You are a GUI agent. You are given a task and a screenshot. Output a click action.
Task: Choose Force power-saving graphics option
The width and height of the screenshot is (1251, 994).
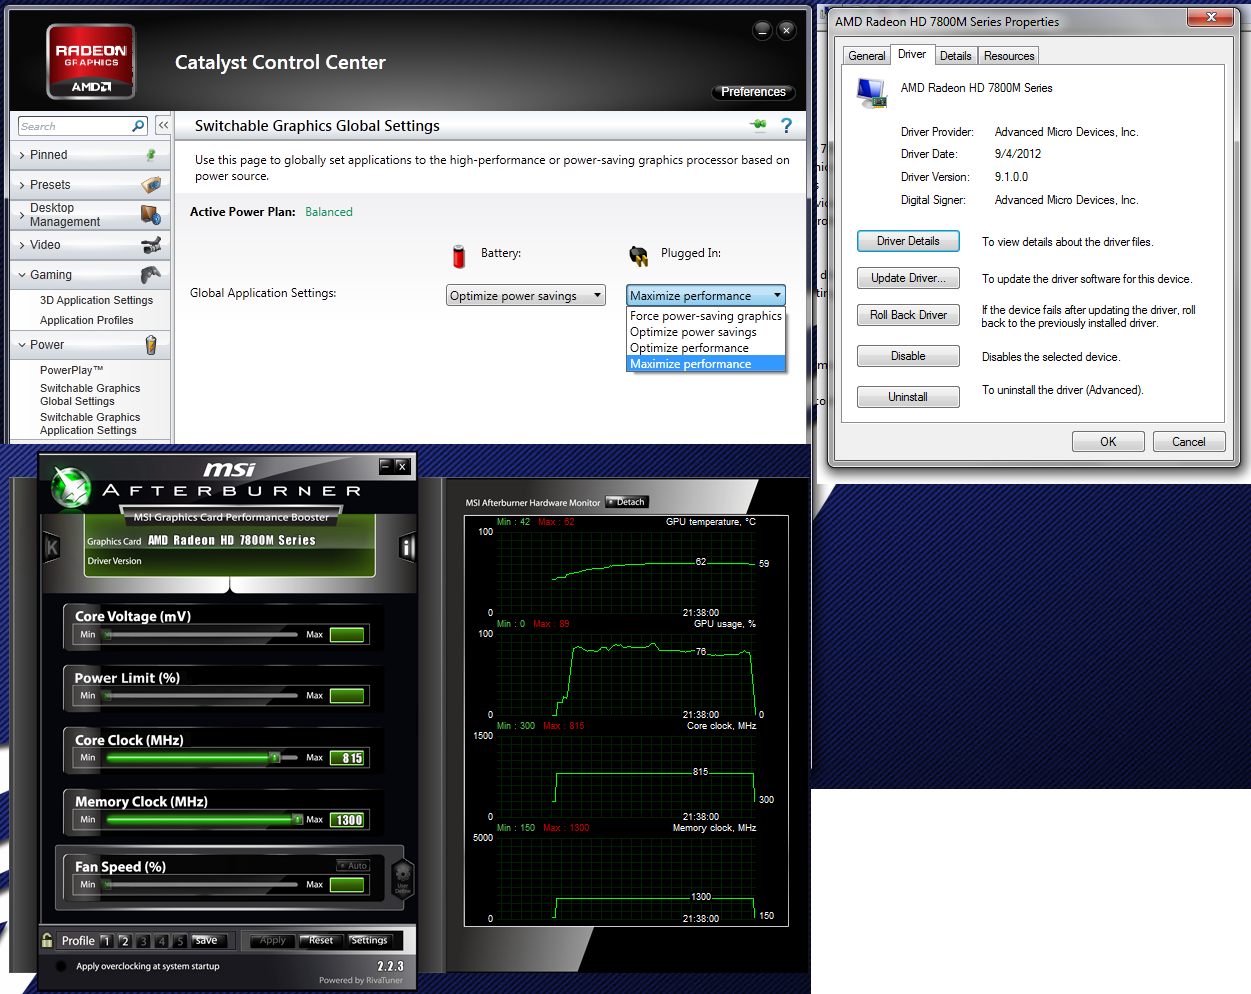706,316
